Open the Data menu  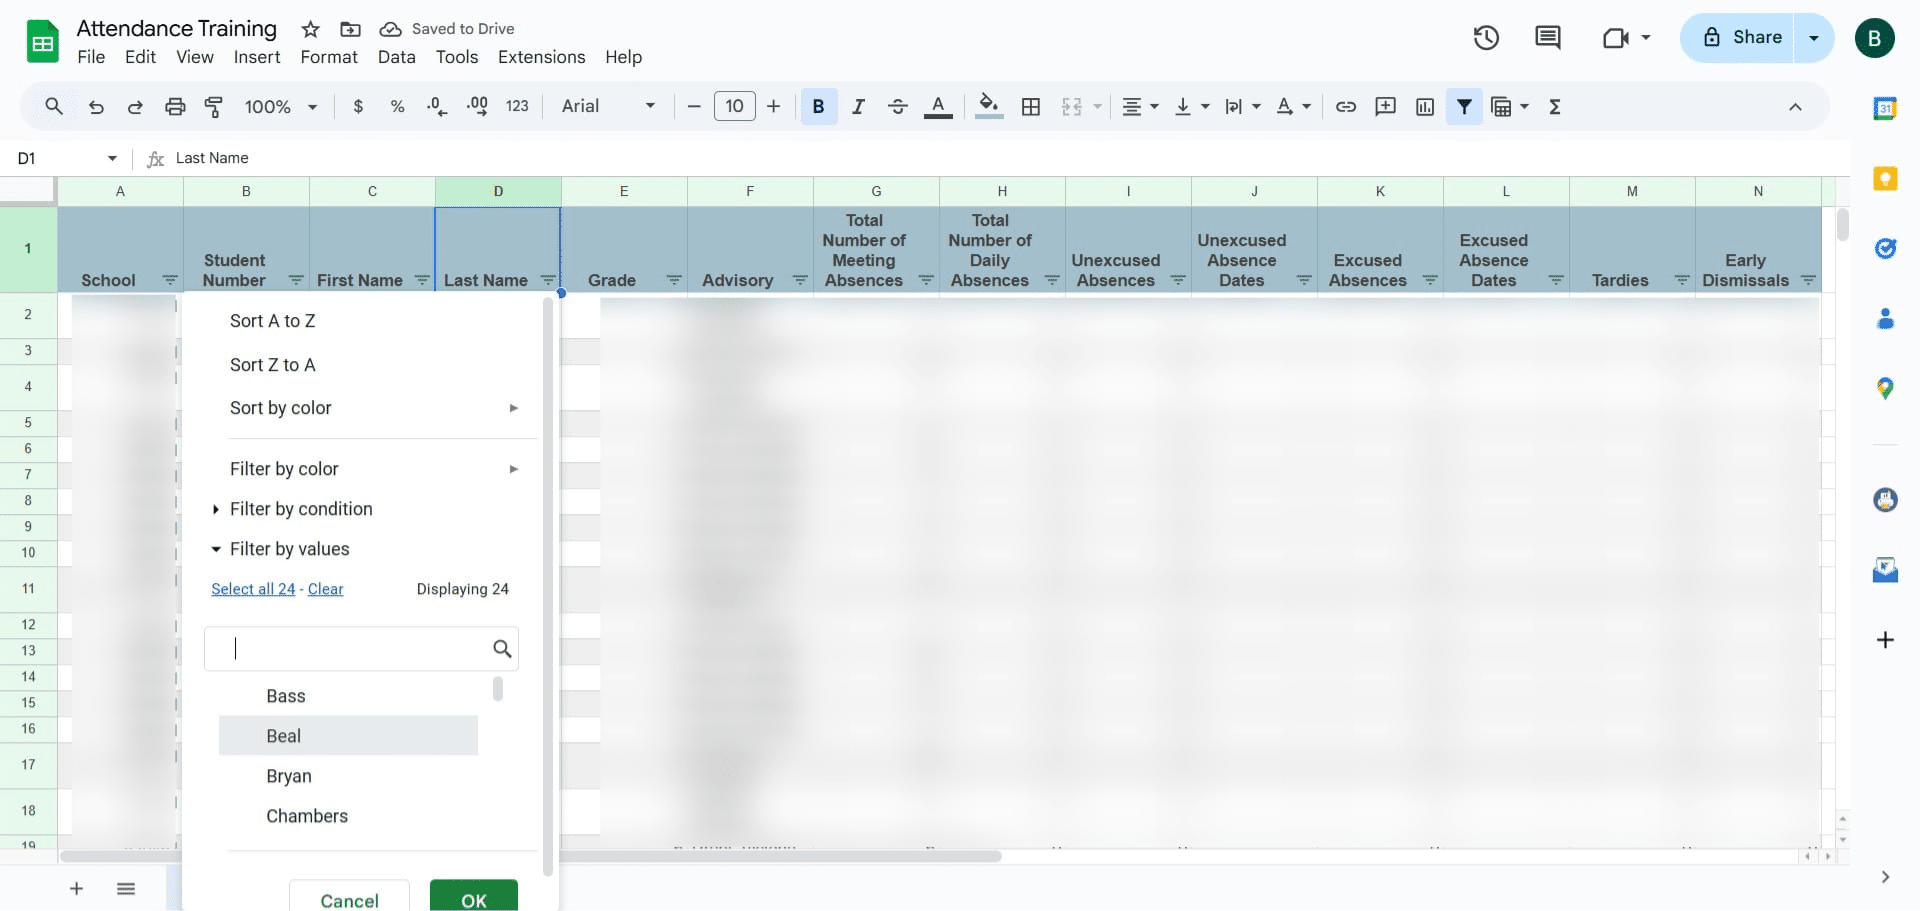click(396, 57)
